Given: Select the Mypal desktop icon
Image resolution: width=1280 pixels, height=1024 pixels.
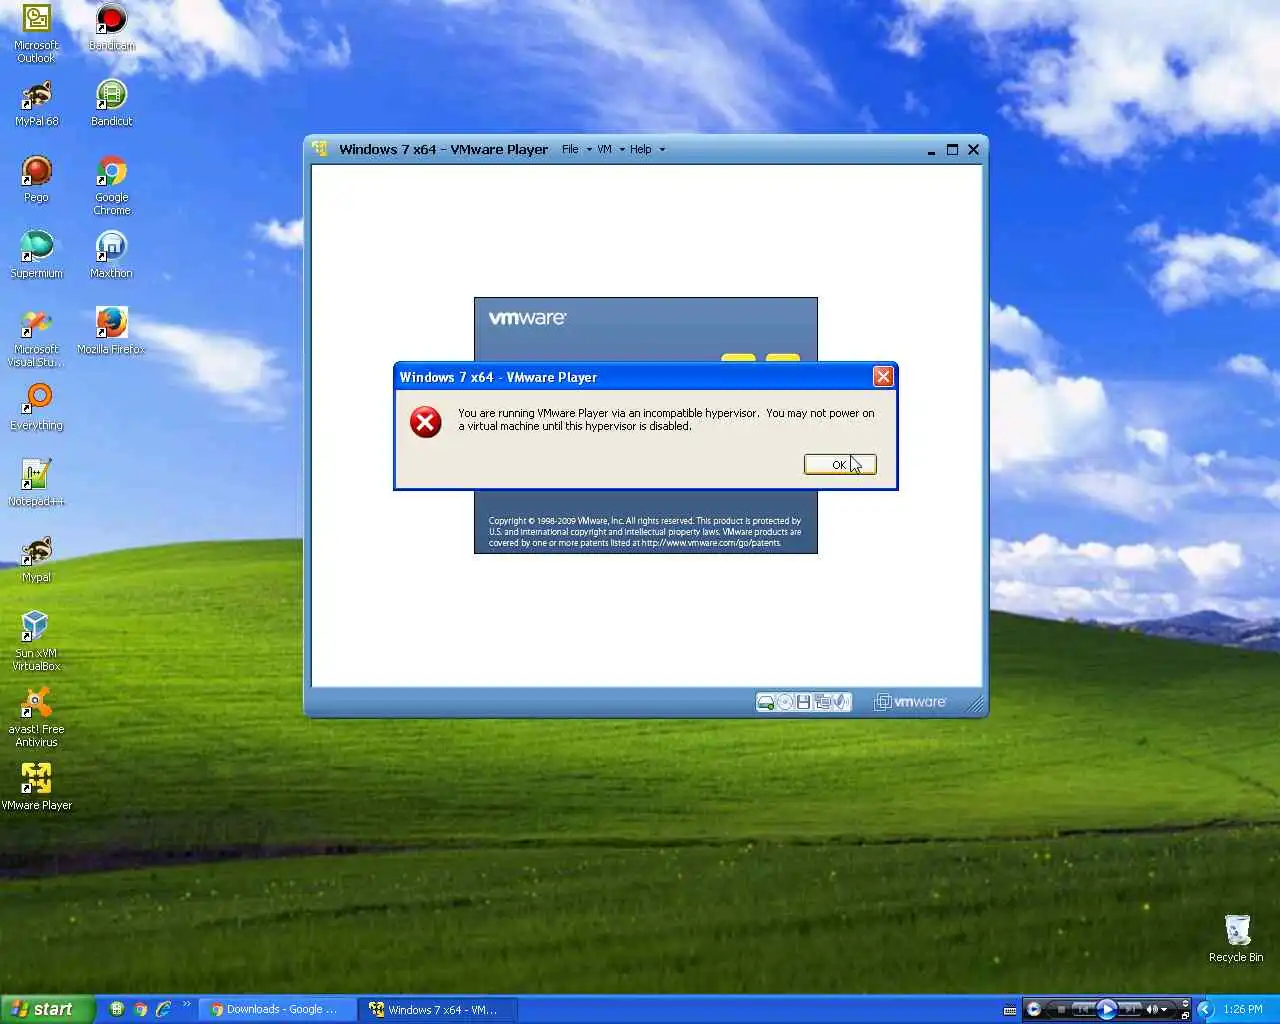Looking at the screenshot, I should (x=37, y=559).
